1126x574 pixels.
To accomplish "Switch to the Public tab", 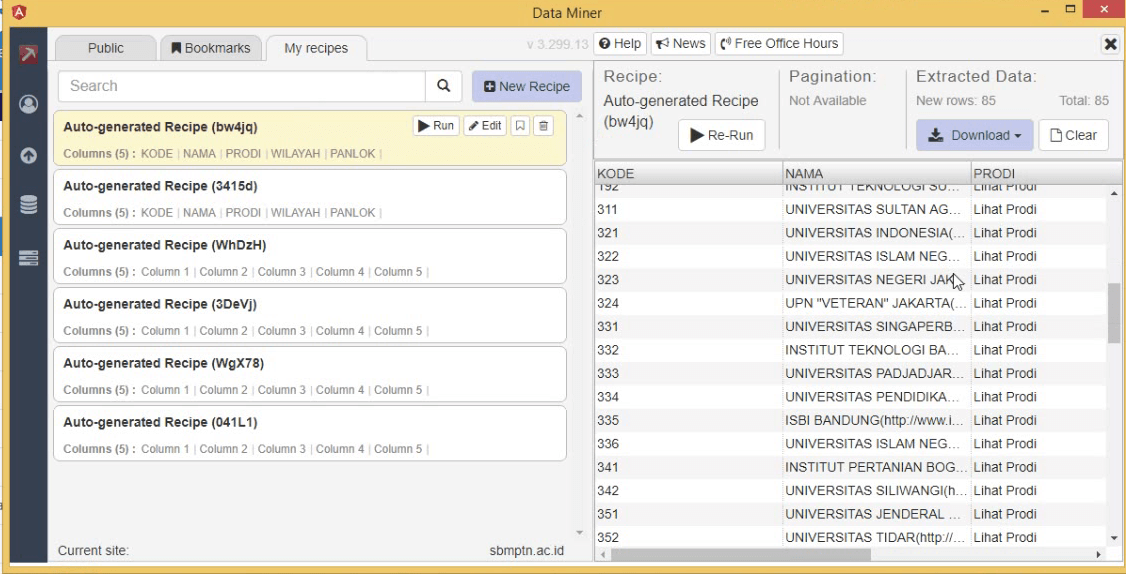I will [x=106, y=48].
